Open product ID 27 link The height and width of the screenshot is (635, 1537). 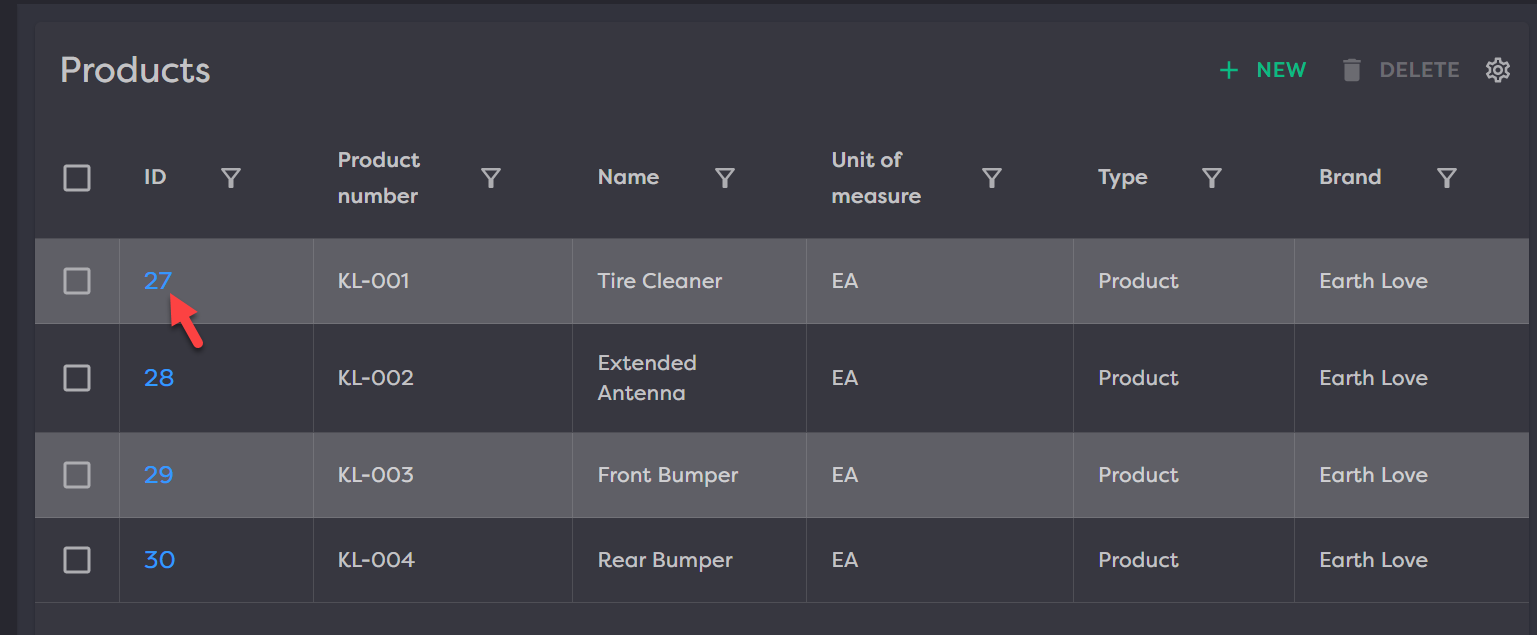click(x=157, y=281)
